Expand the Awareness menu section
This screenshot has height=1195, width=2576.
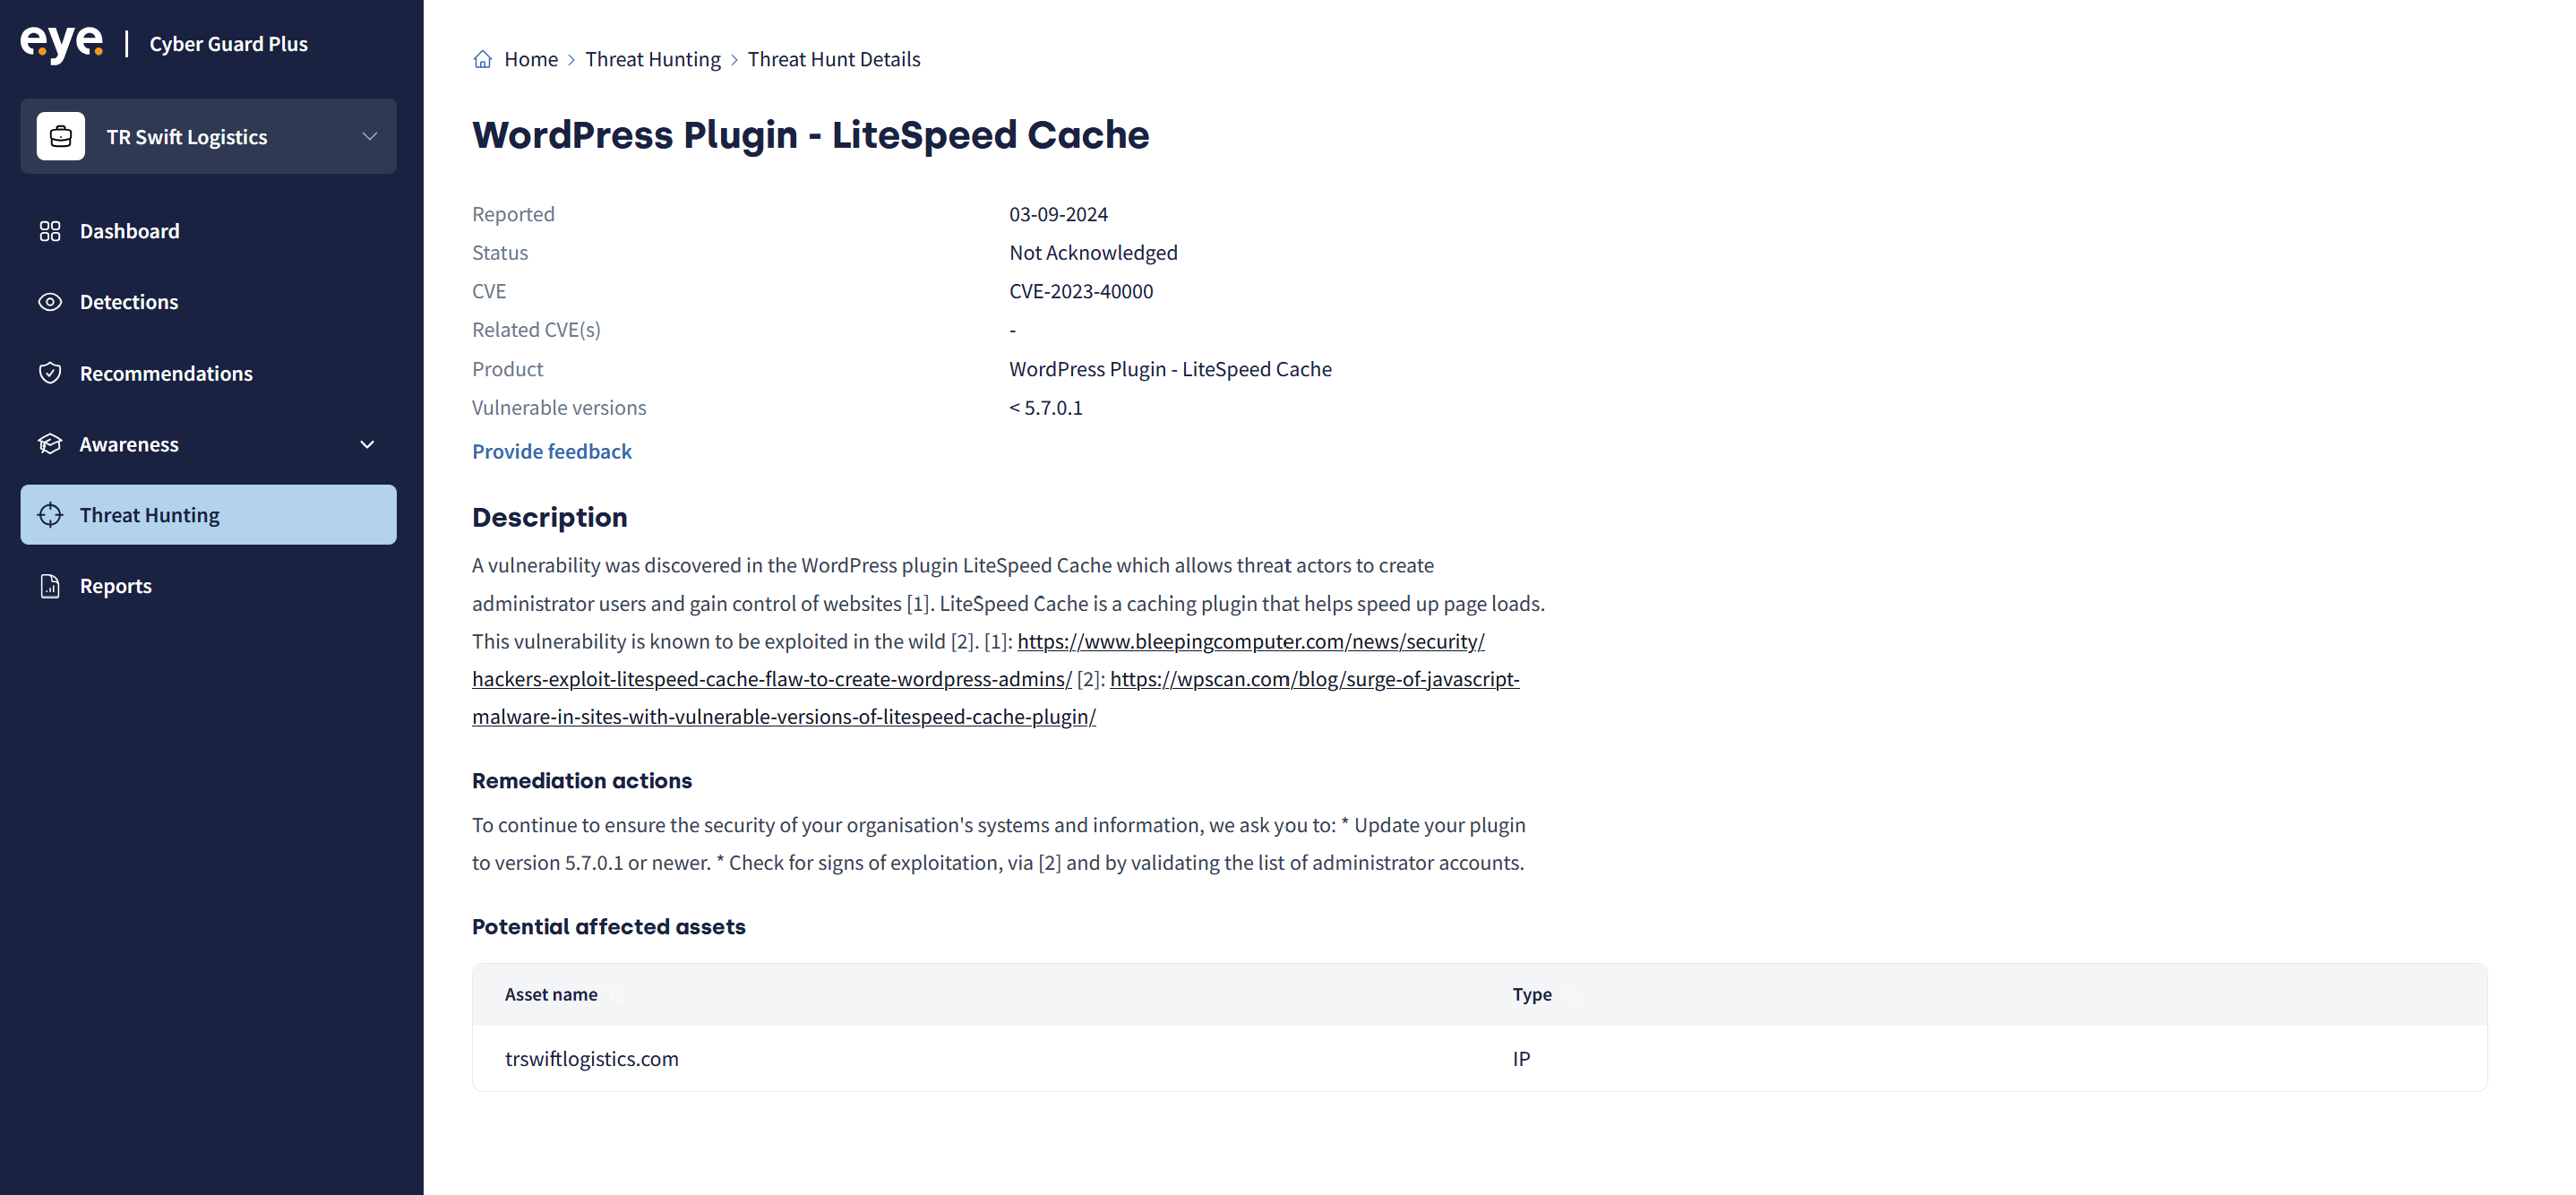[x=366, y=444]
